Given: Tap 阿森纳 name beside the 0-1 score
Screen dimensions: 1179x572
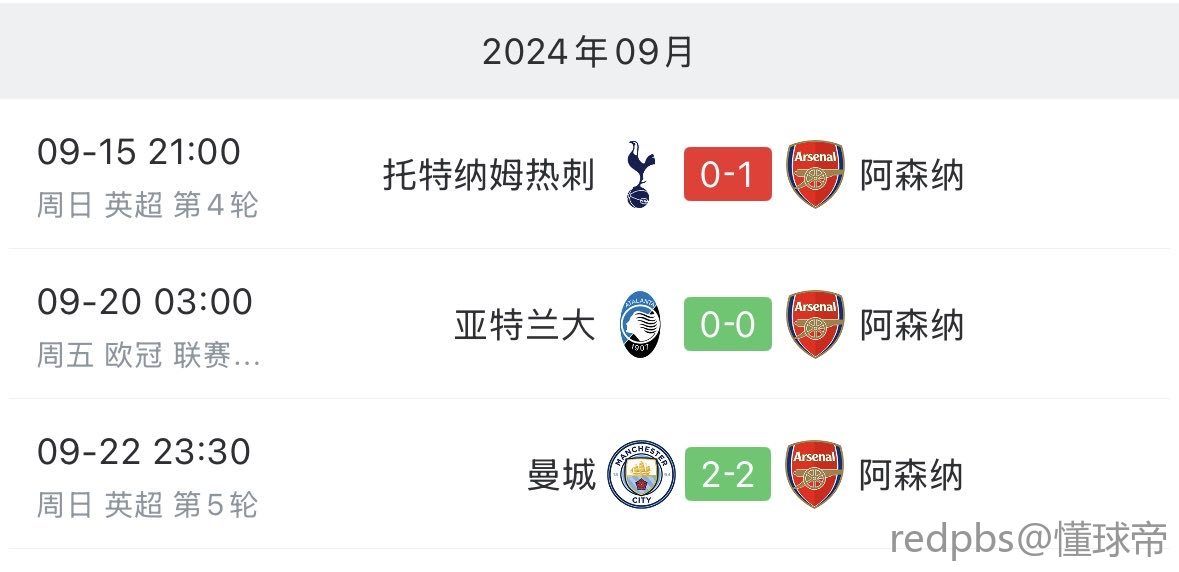Looking at the screenshot, I should (x=912, y=174).
